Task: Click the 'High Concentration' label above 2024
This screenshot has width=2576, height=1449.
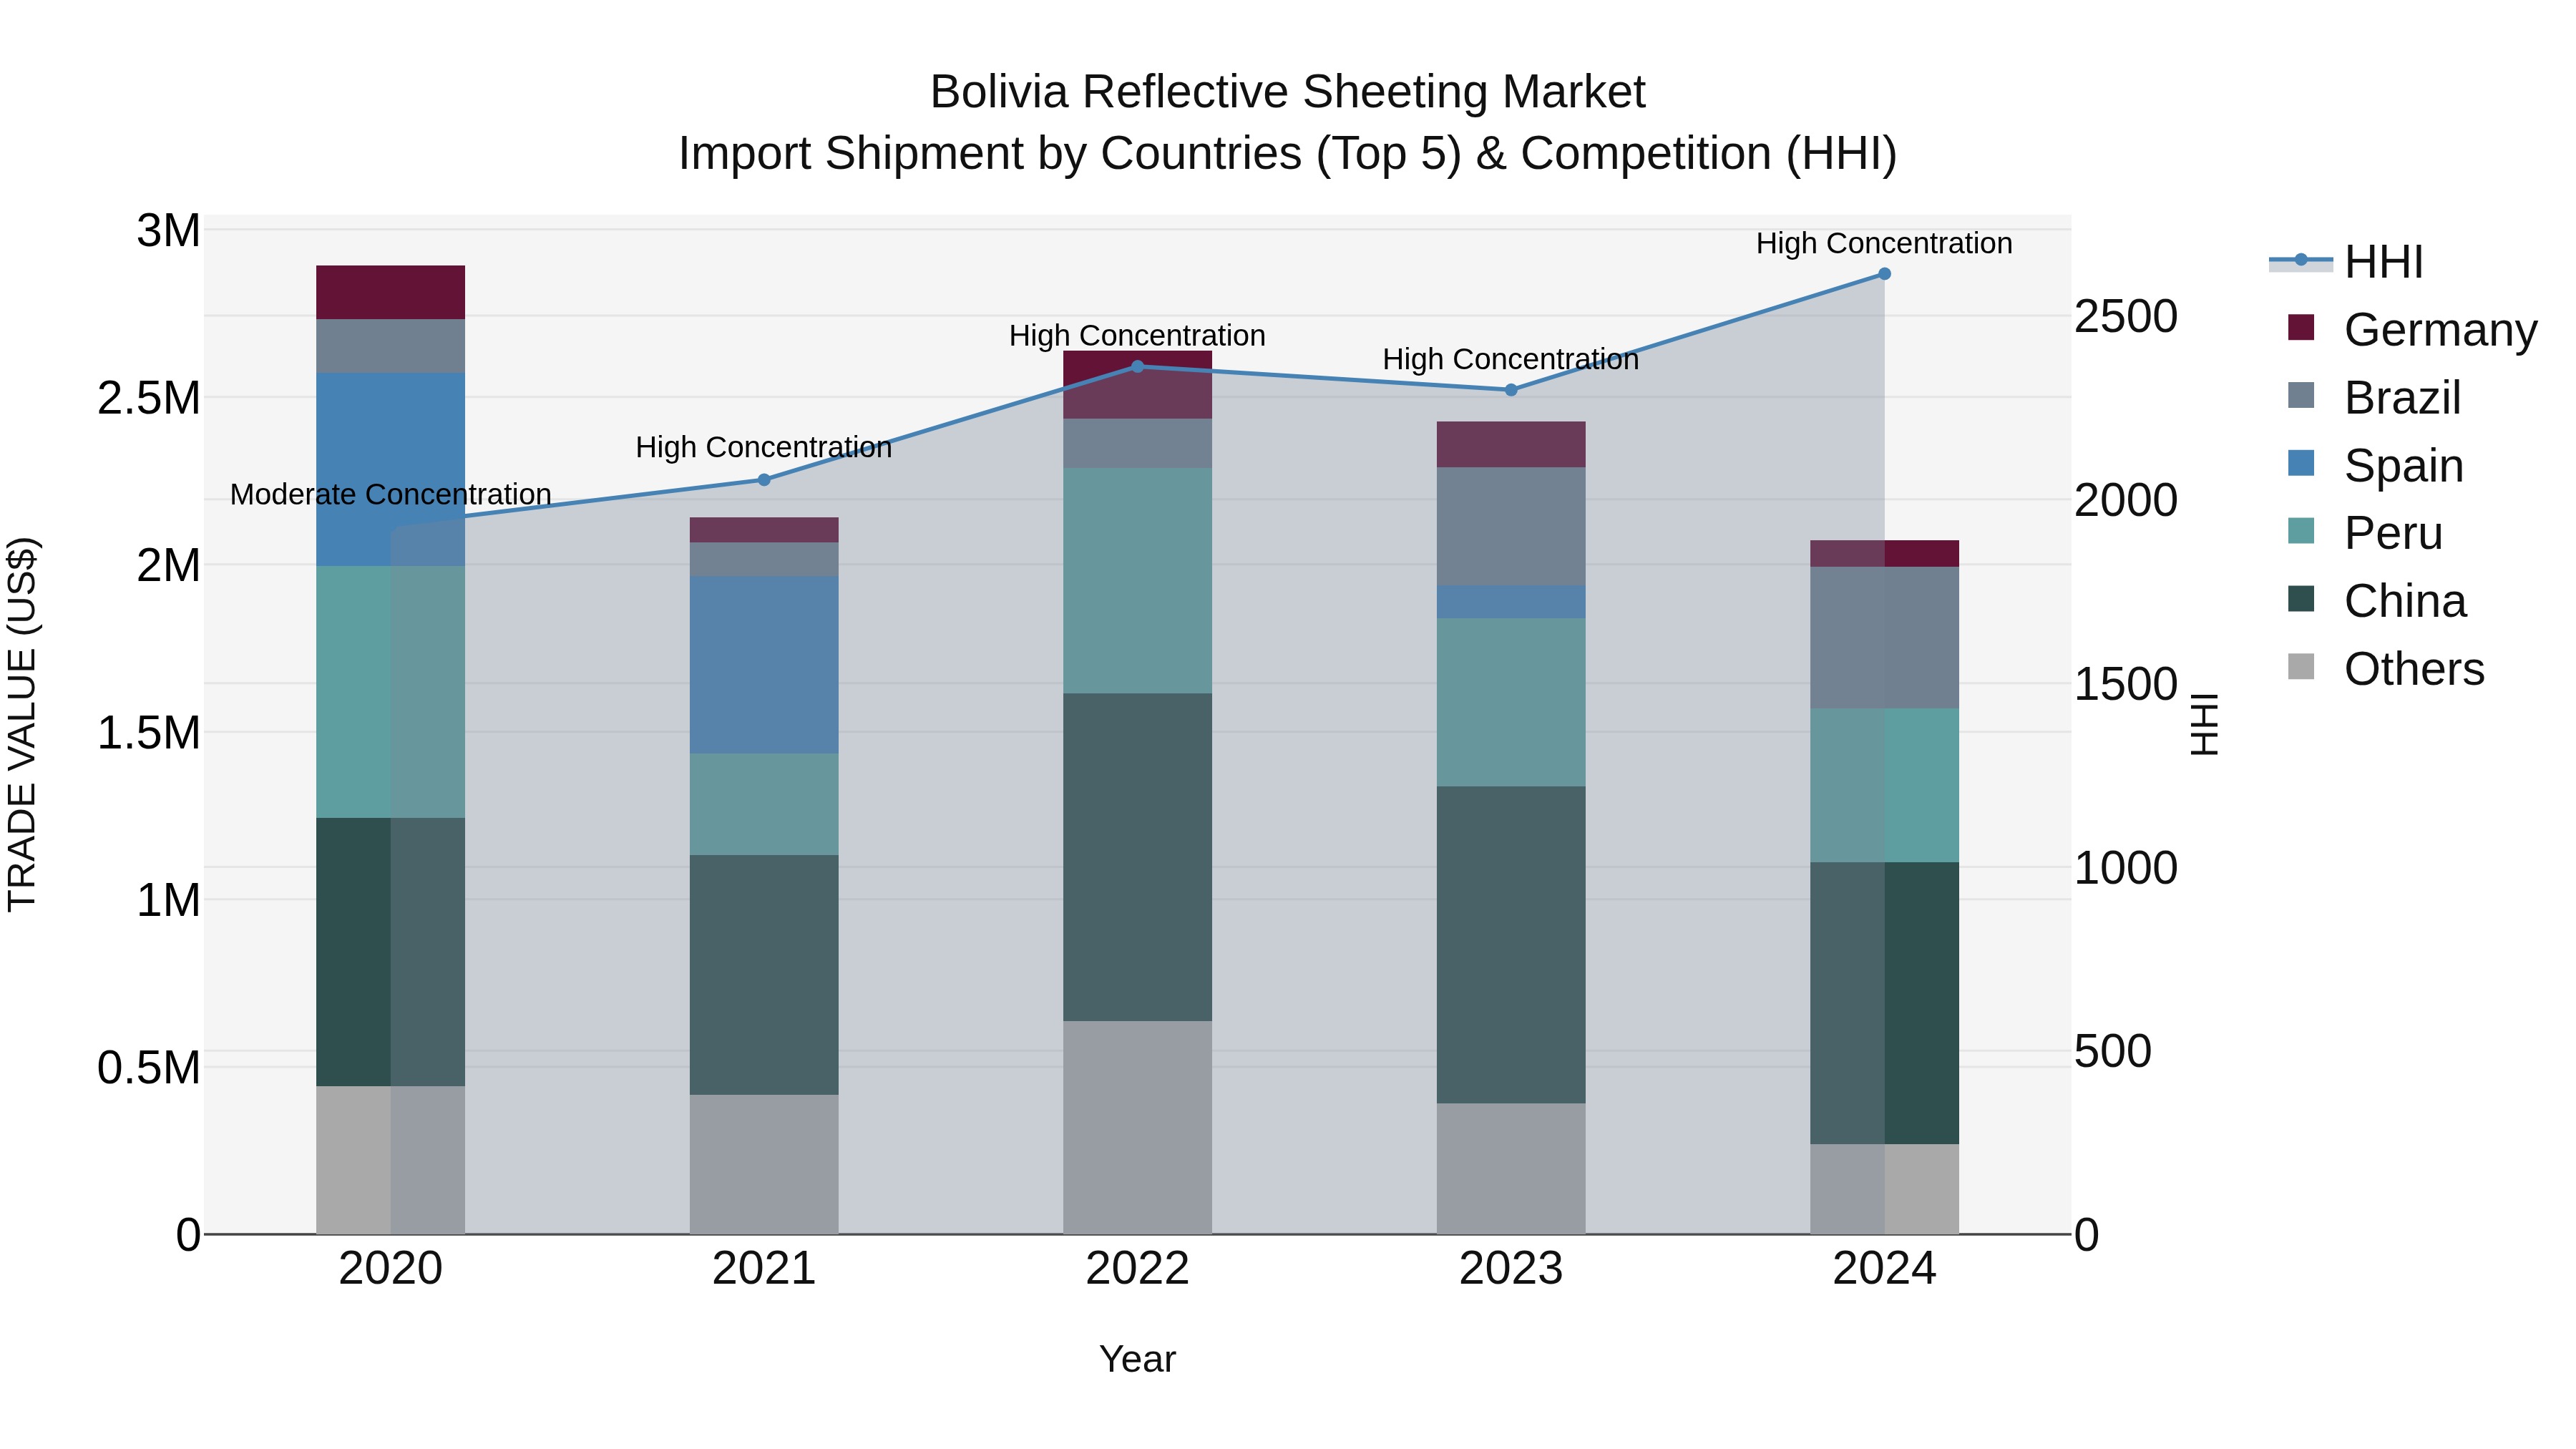Action: [1884, 243]
